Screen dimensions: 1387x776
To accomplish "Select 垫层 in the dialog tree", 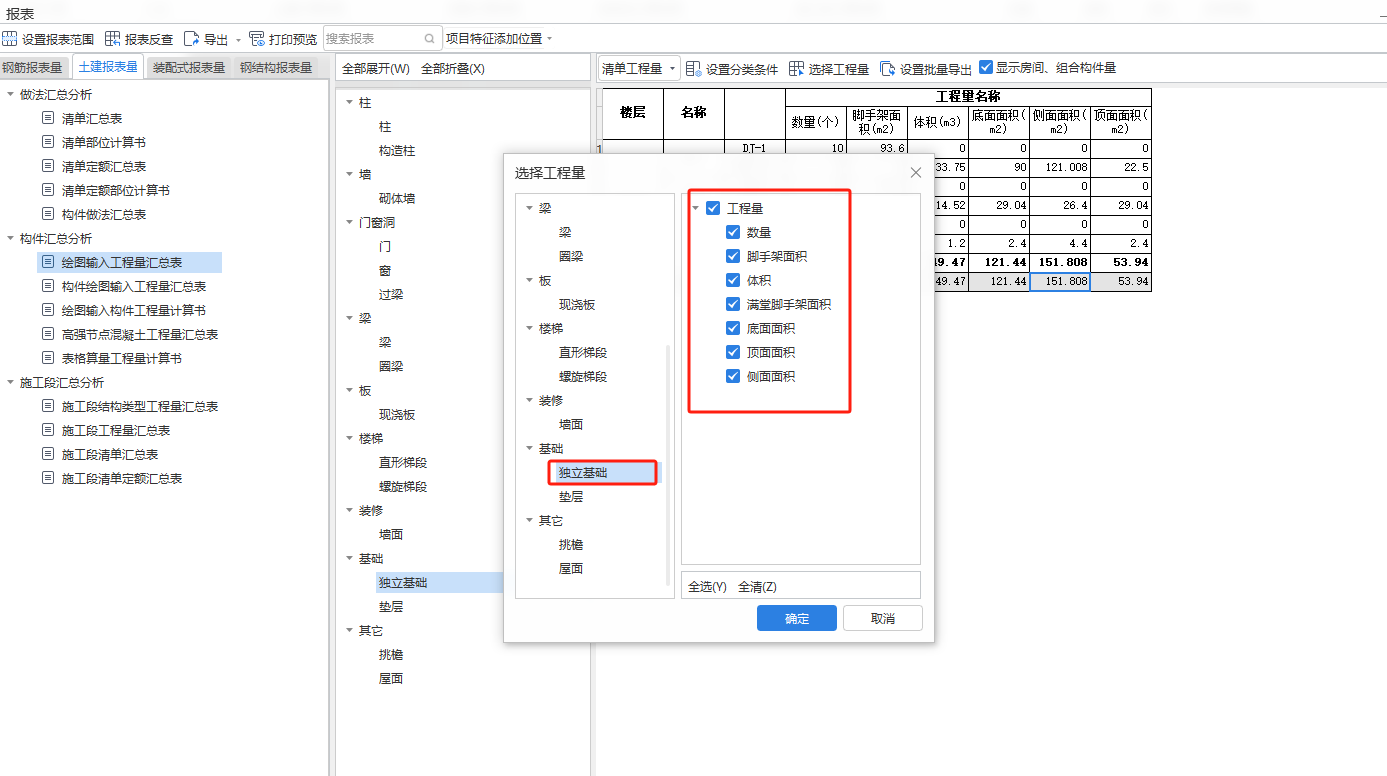I will tap(571, 496).
